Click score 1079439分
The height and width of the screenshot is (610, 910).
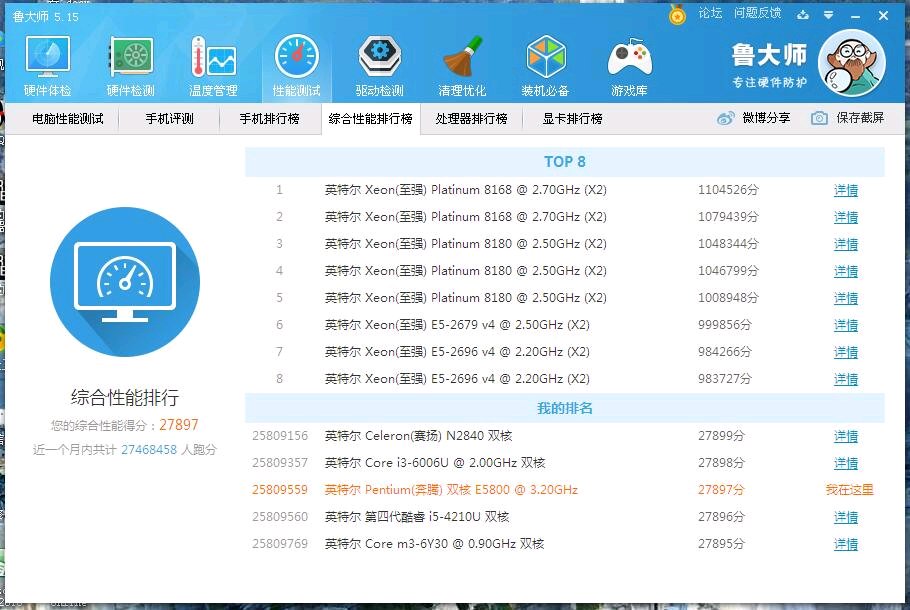(728, 217)
